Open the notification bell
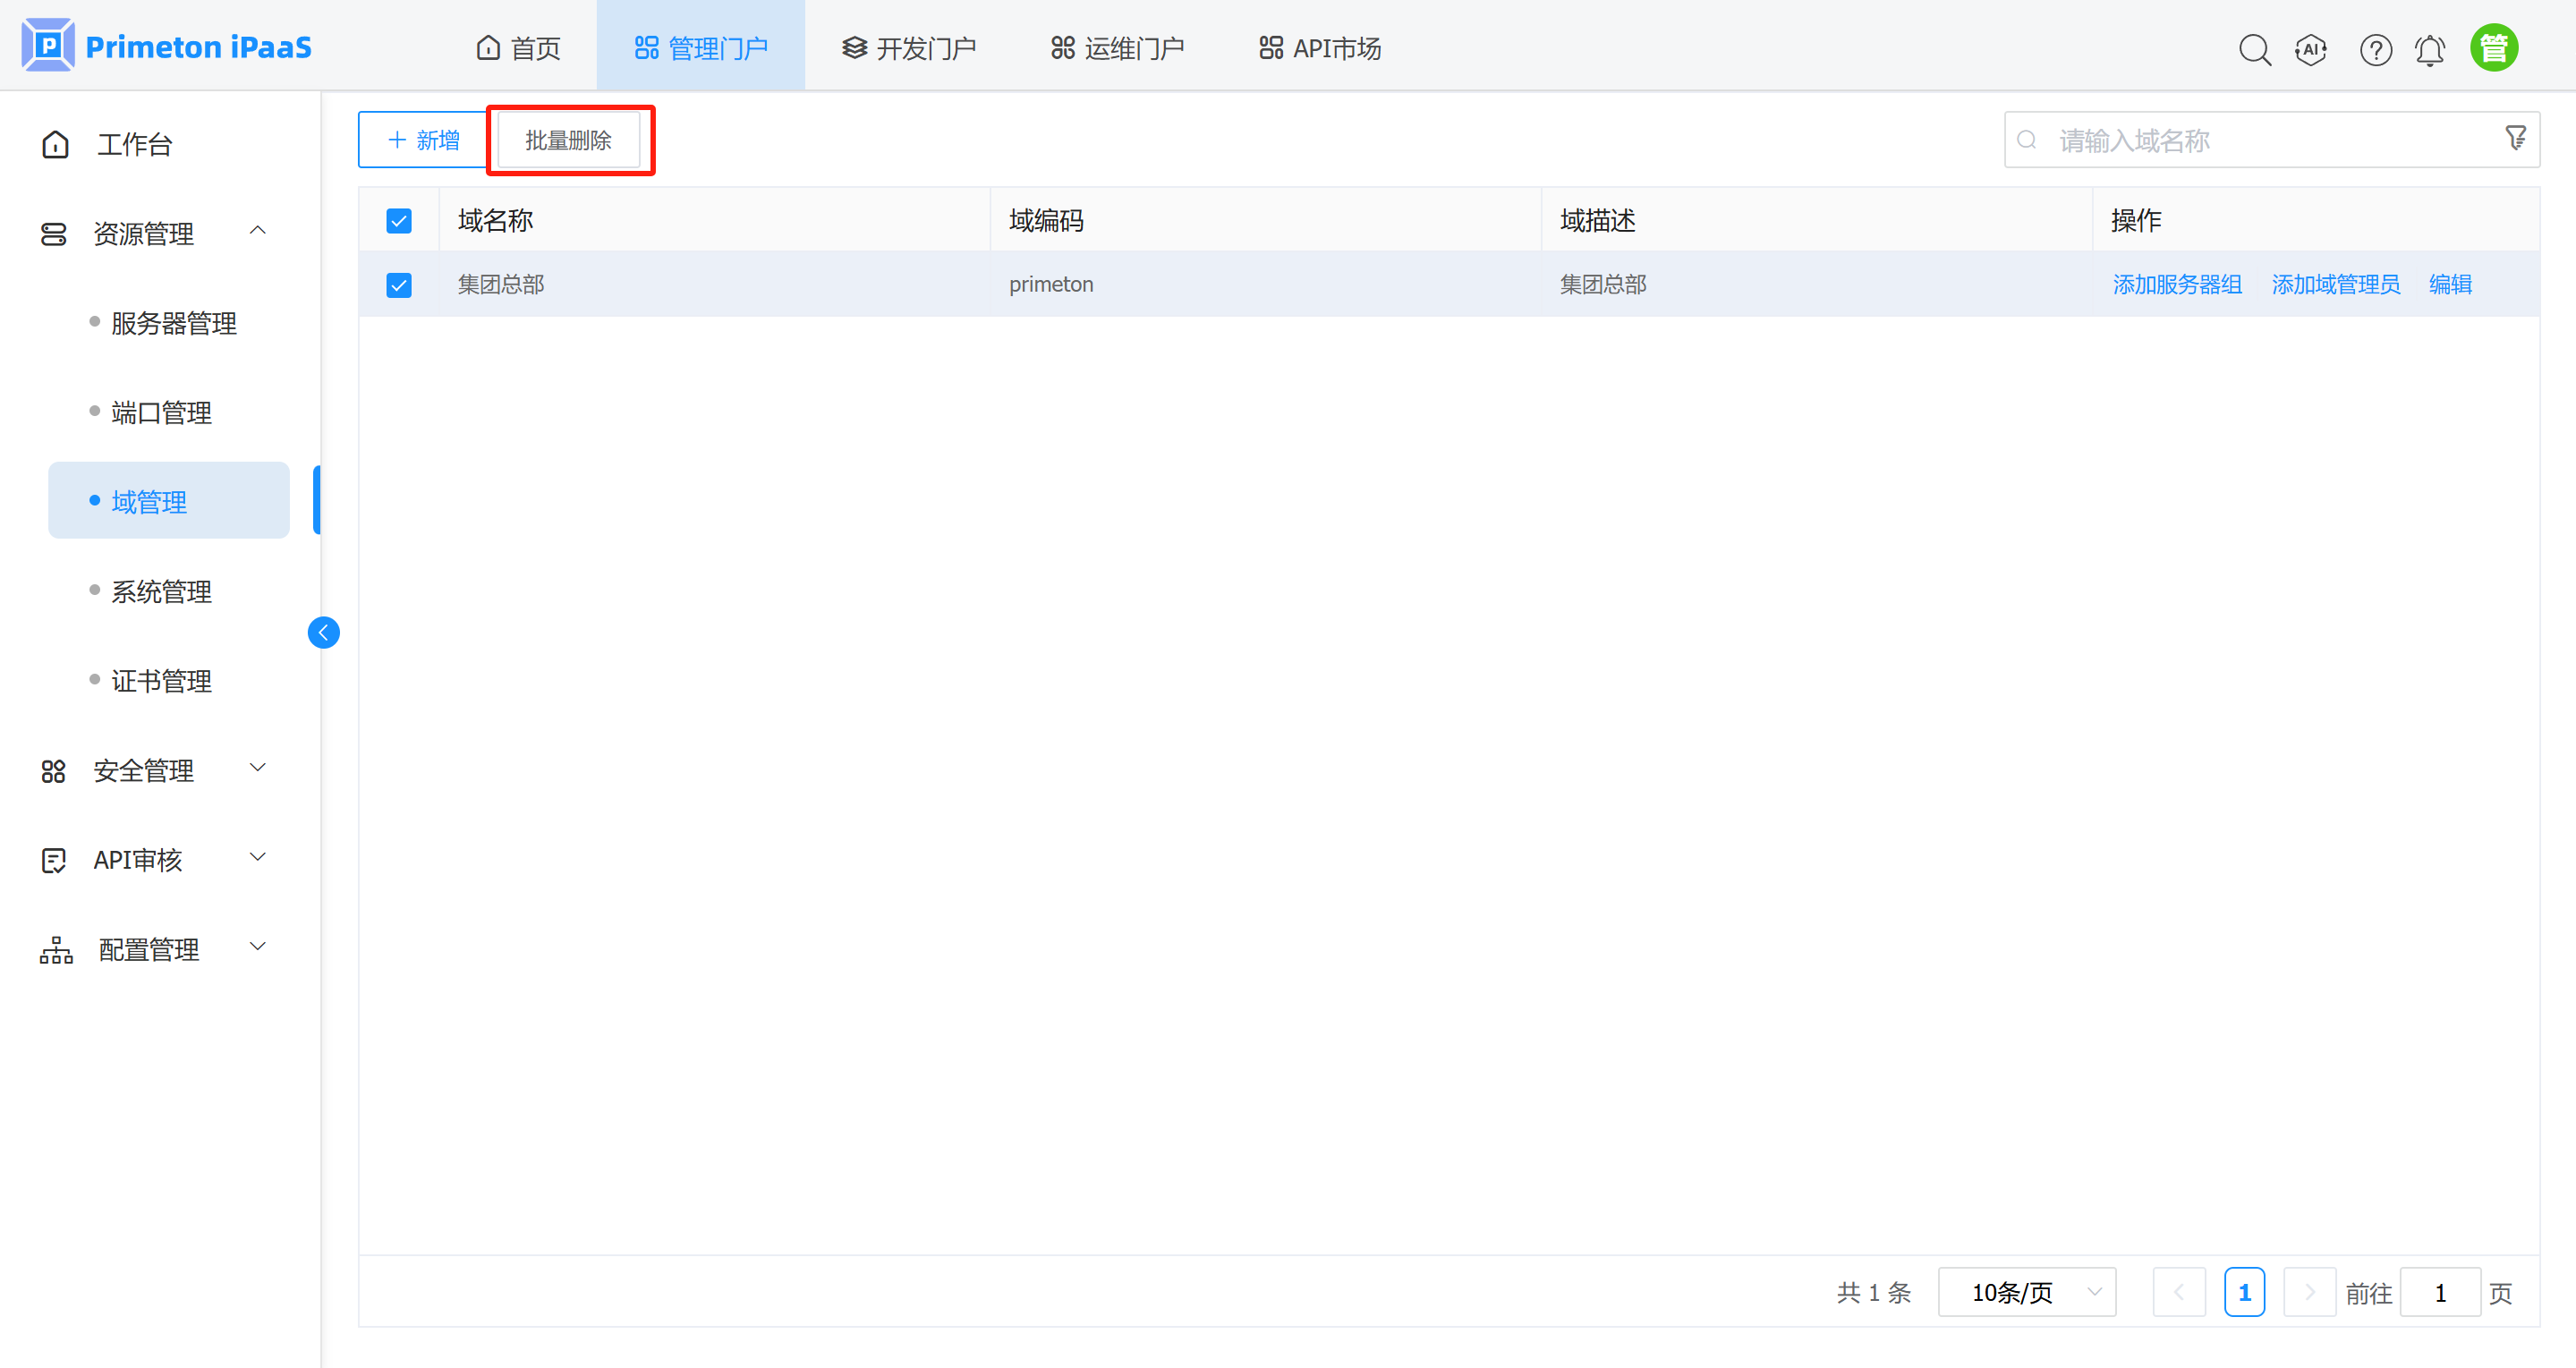 tap(2430, 49)
